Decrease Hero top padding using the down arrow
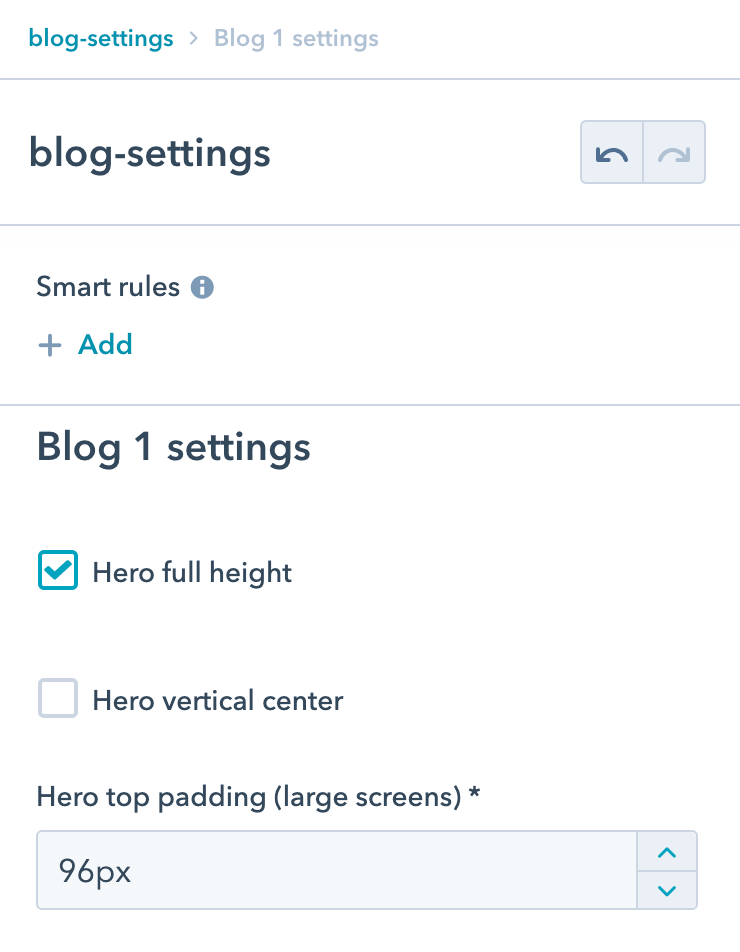Screen dimensions: 740x952 tap(667, 889)
